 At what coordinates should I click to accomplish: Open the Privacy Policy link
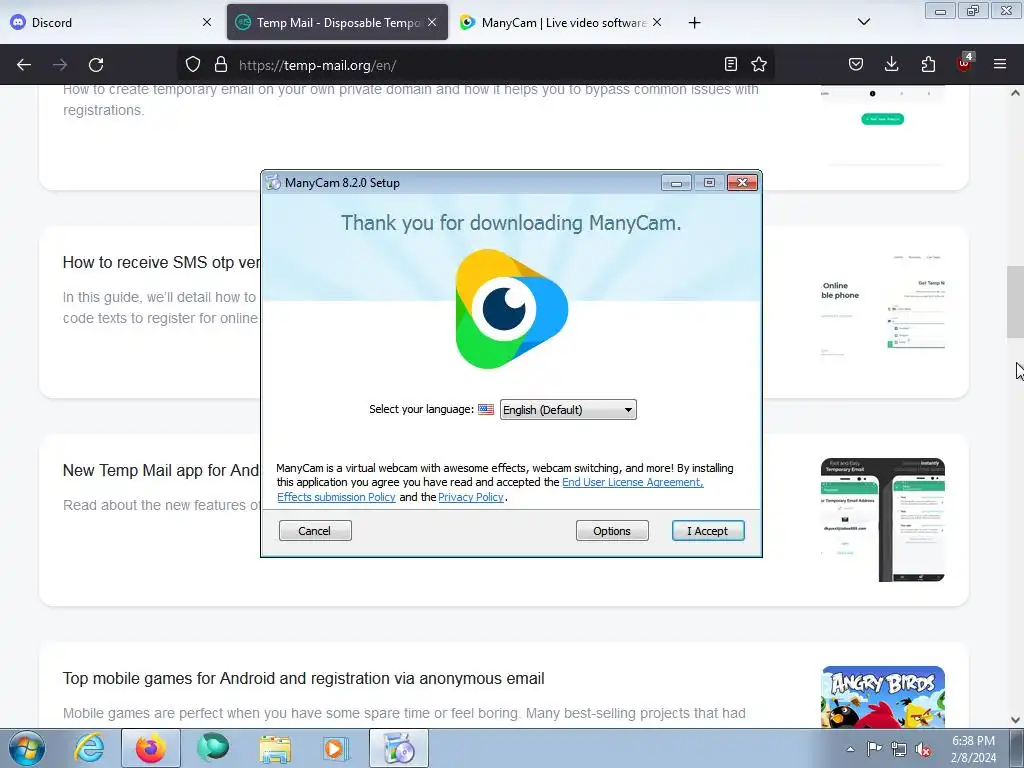coord(471,497)
